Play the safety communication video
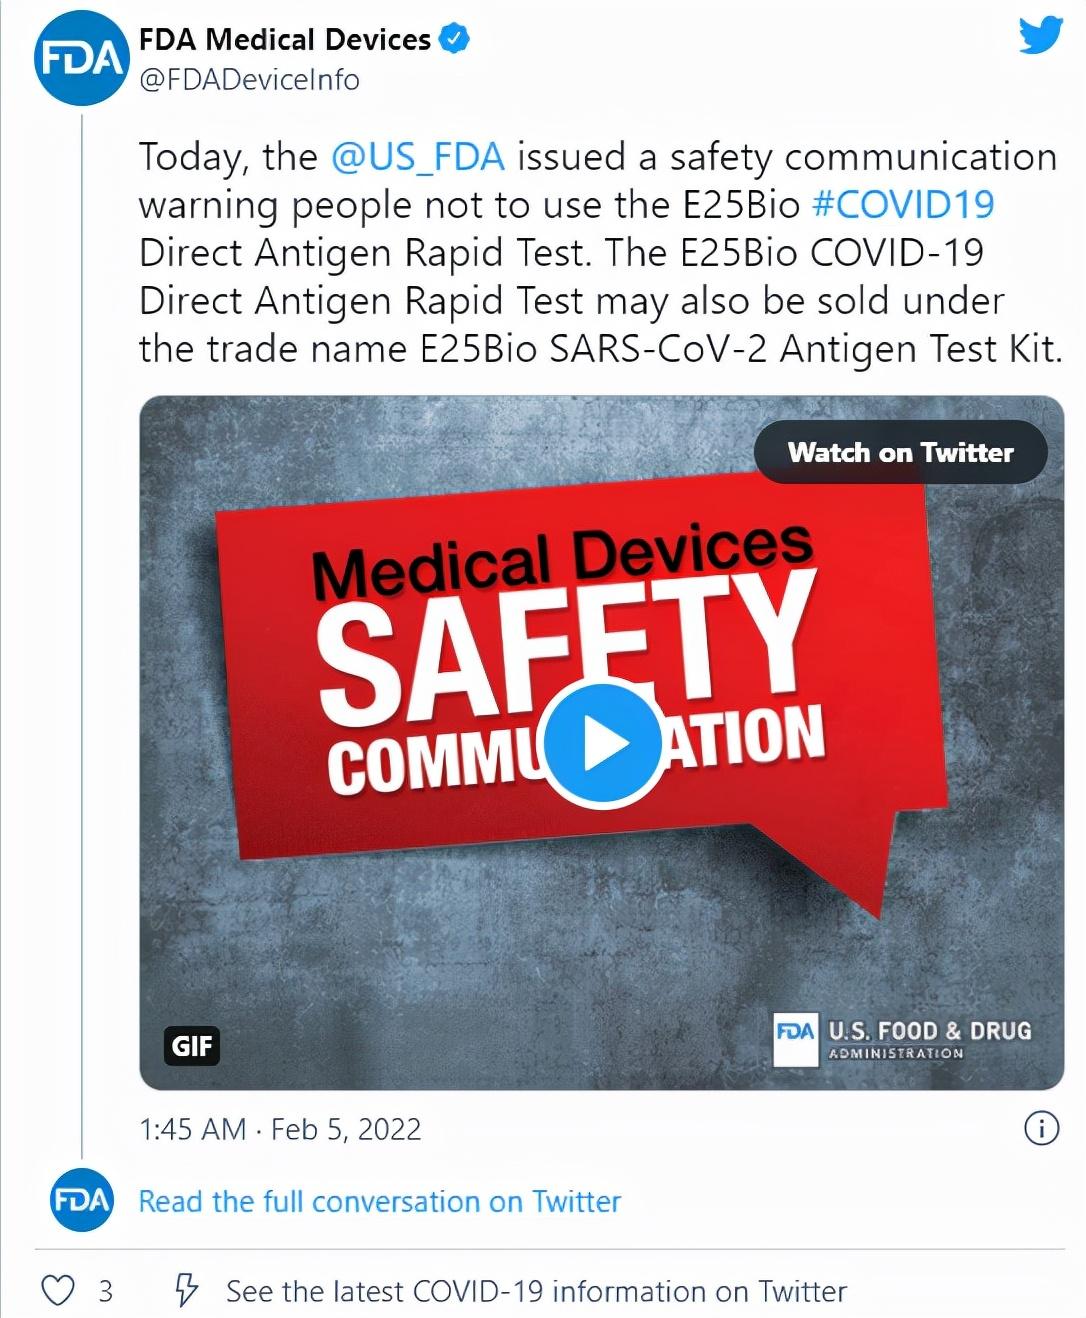 (x=602, y=745)
